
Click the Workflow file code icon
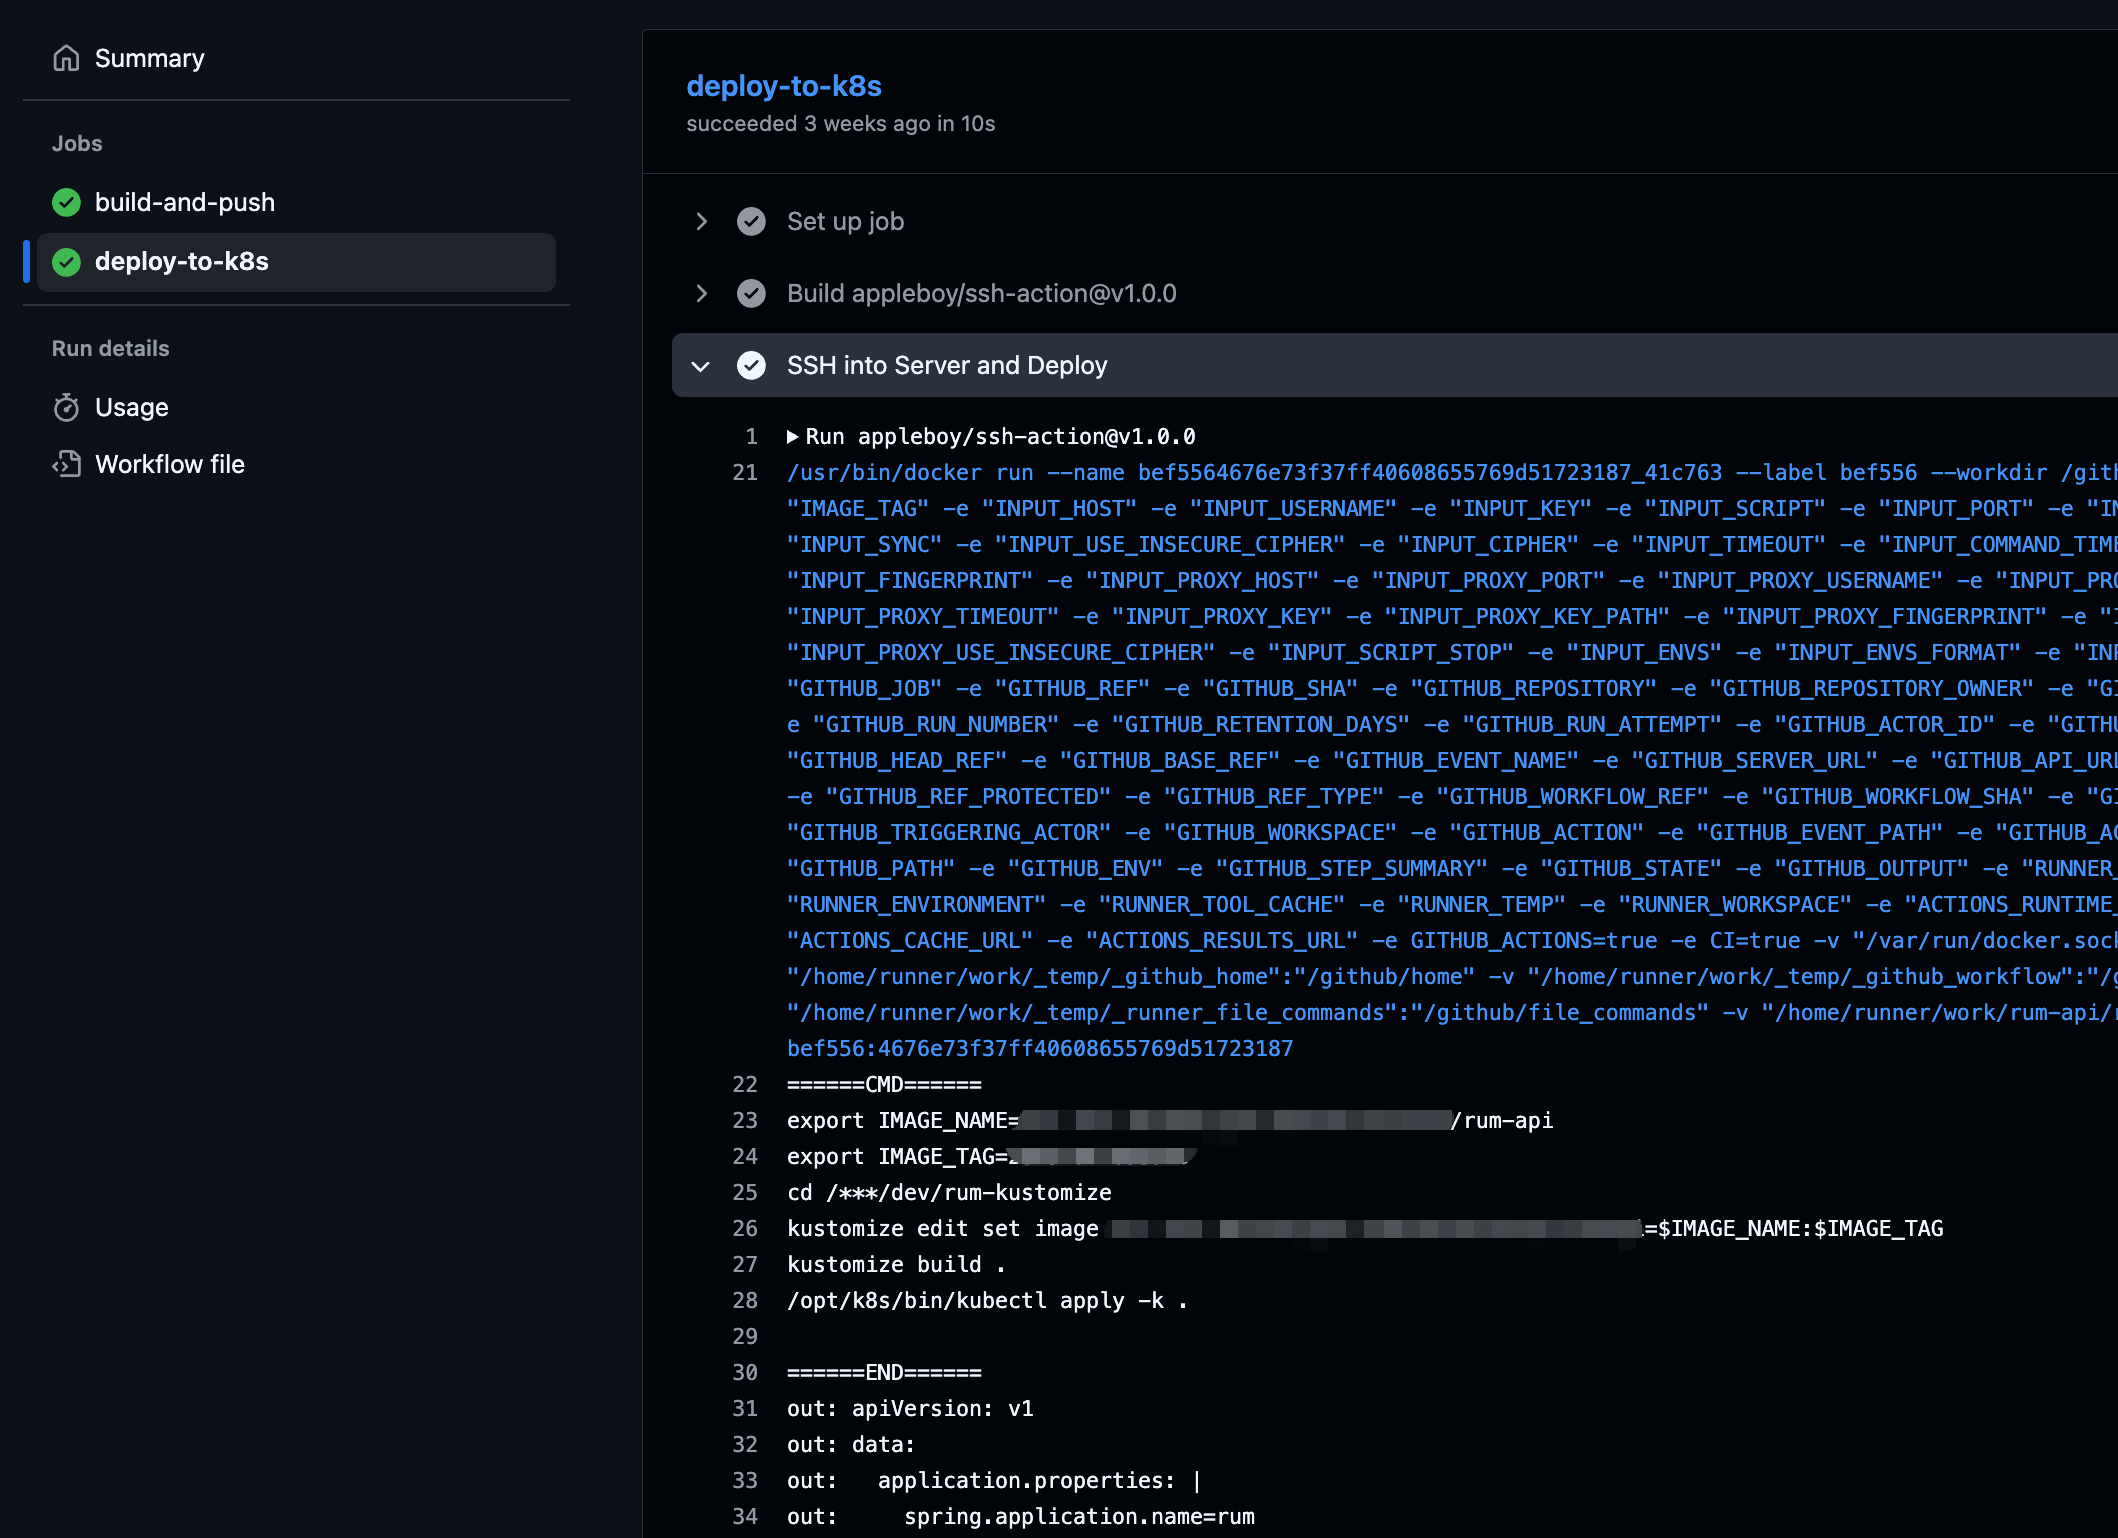[66, 464]
